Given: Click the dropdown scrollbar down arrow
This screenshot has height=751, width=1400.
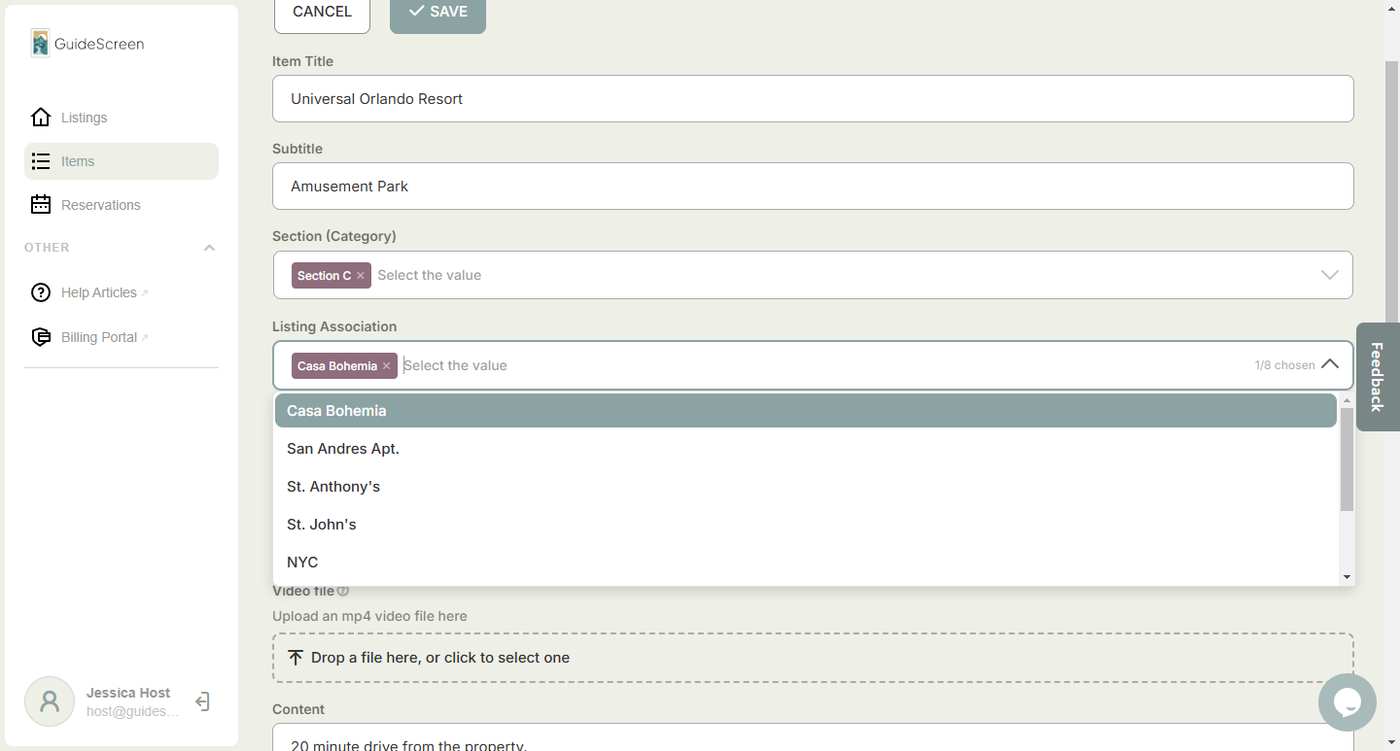Looking at the screenshot, I should [1347, 577].
